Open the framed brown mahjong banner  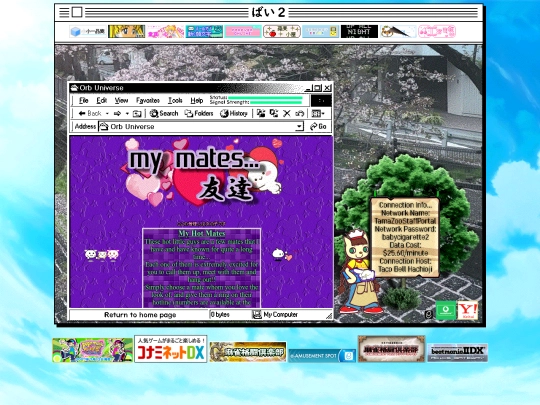tap(392, 349)
